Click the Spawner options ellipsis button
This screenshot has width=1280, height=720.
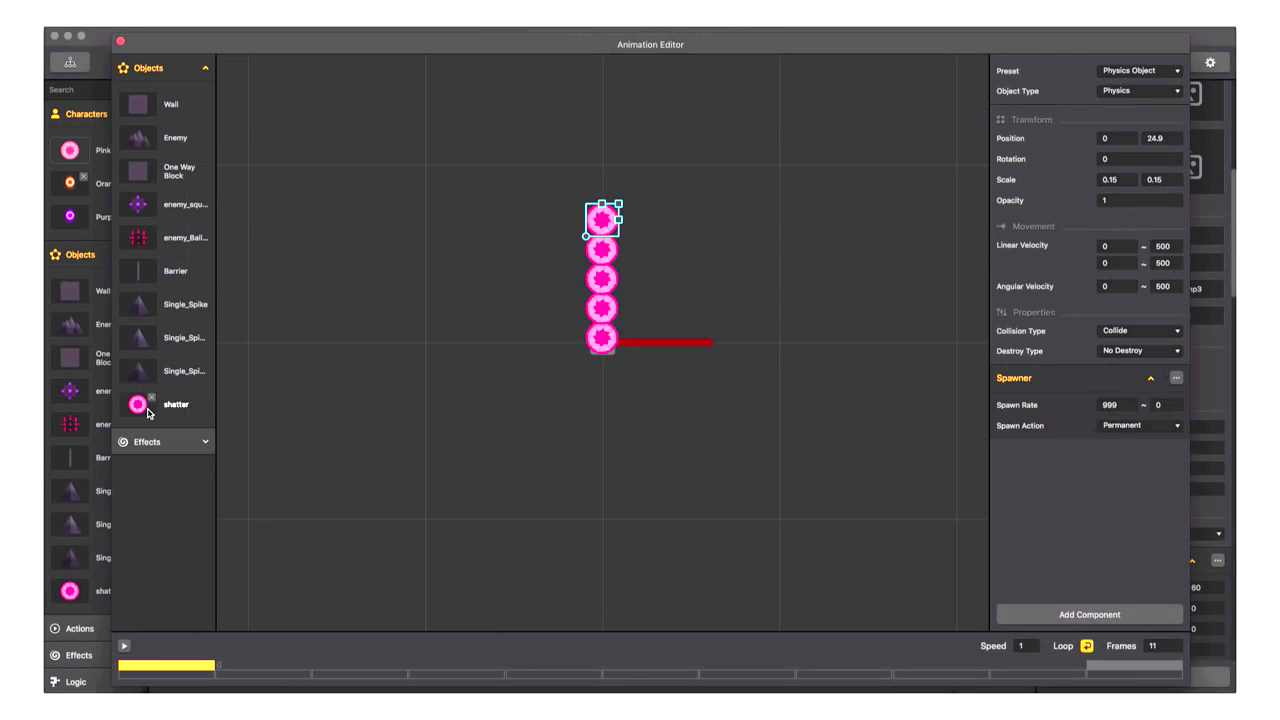pos(1176,378)
